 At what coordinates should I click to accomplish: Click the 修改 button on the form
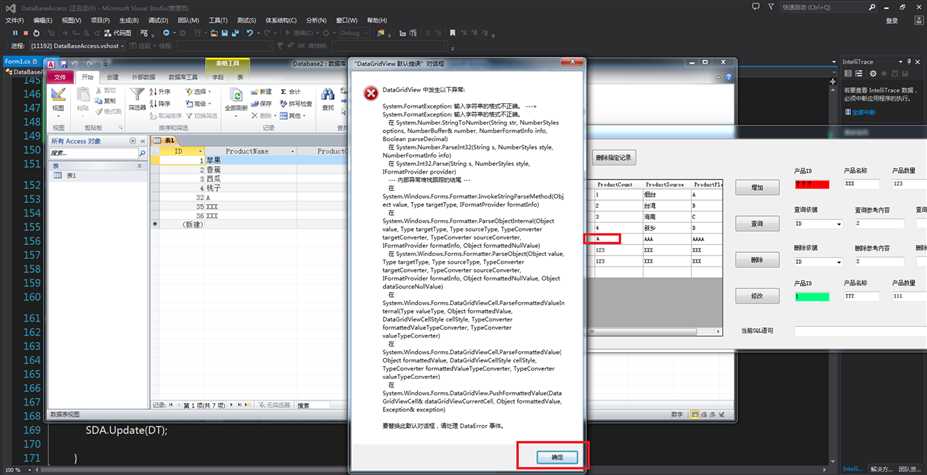[x=757, y=296]
